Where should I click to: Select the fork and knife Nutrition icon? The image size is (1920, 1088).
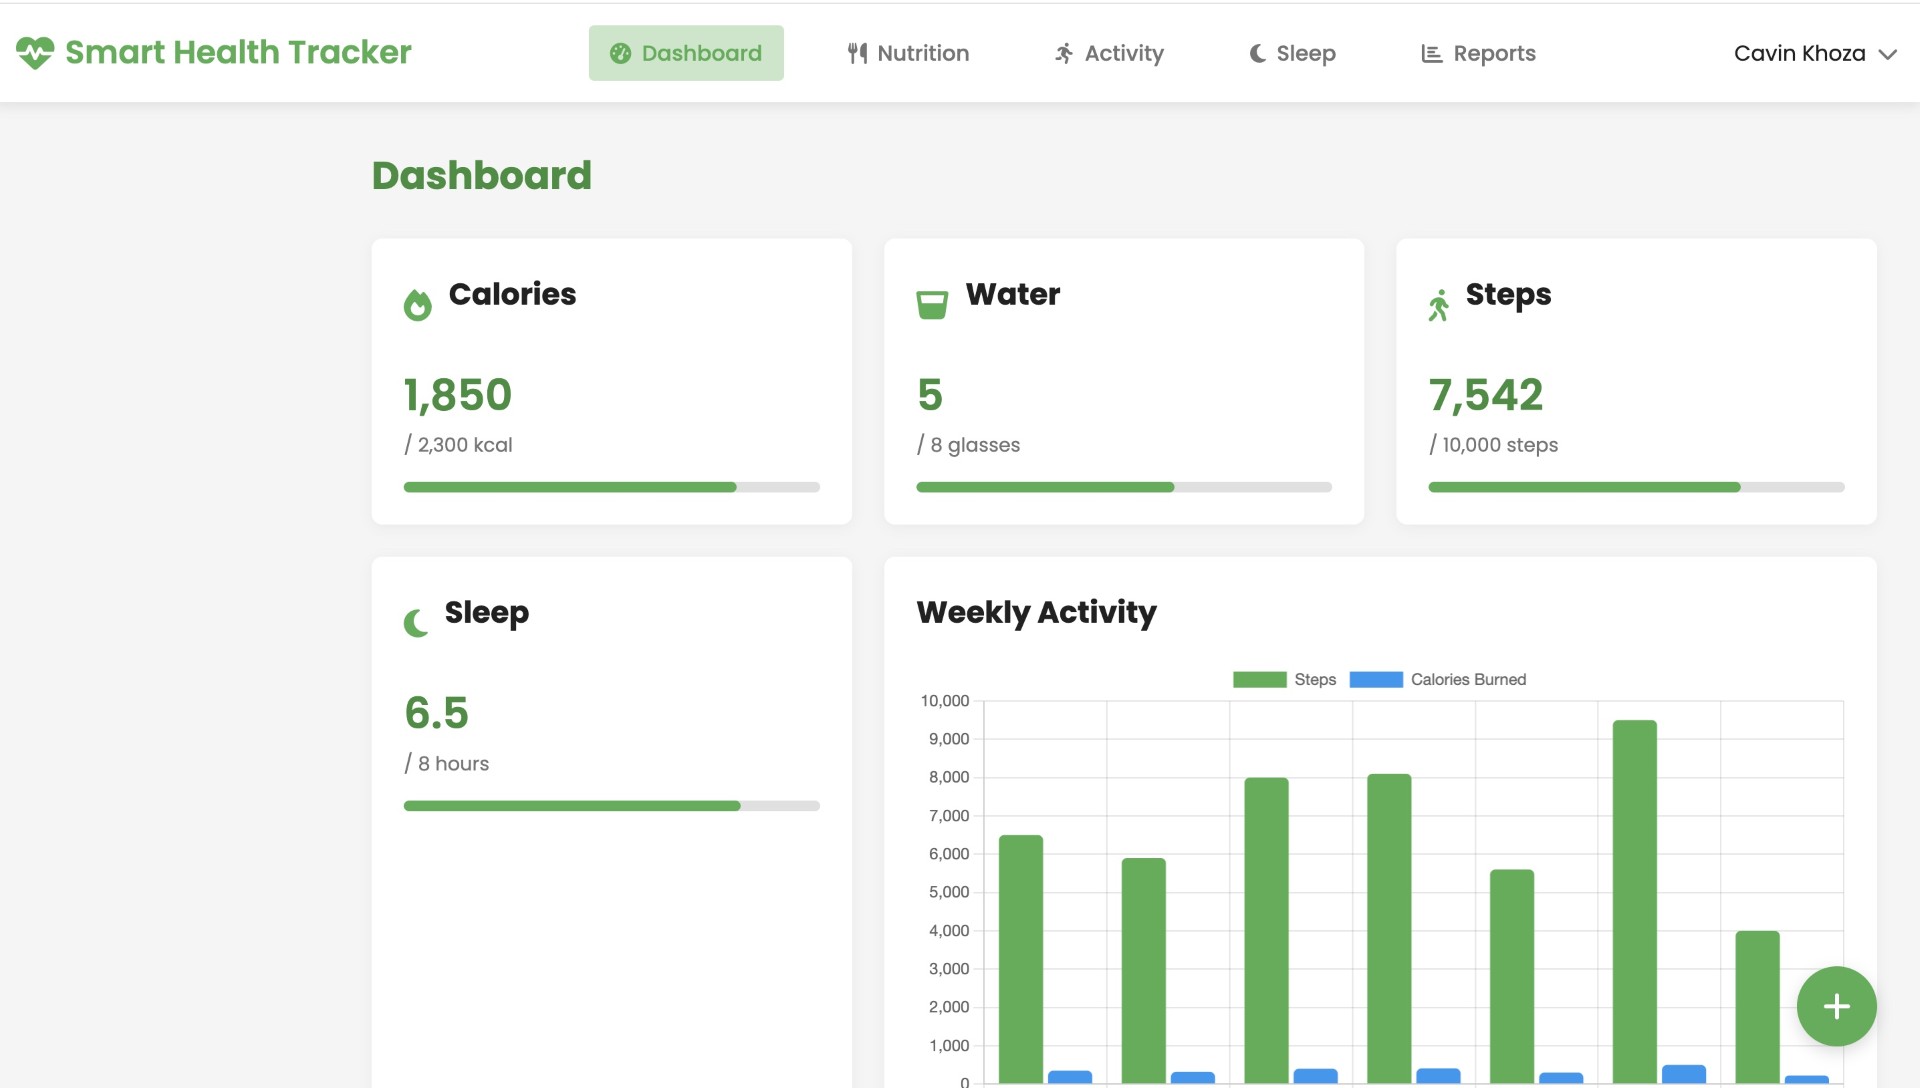coord(857,53)
